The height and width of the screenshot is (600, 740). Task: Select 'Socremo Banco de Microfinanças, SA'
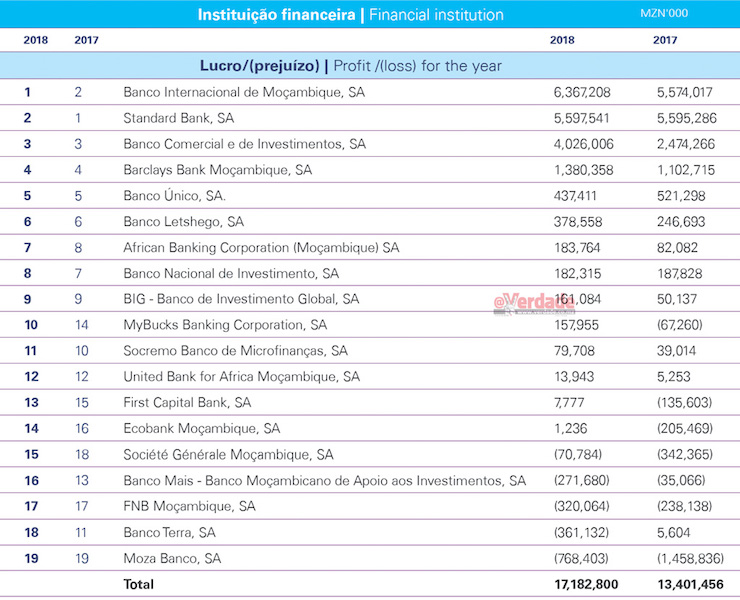click(x=235, y=351)
